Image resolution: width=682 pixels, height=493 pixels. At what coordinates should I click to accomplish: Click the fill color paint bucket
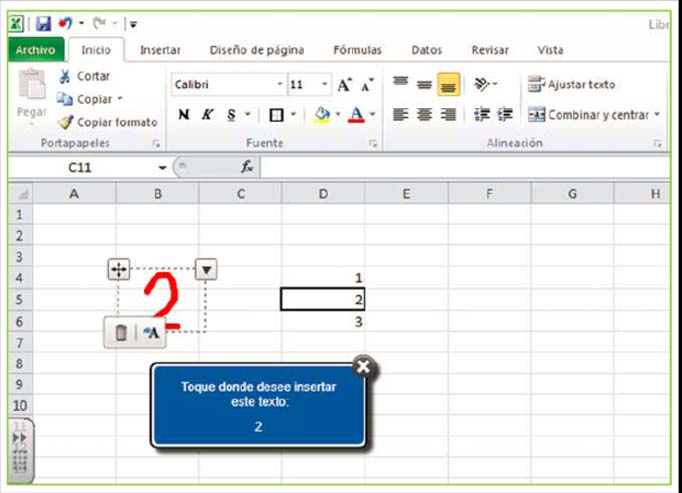[322, 115]
